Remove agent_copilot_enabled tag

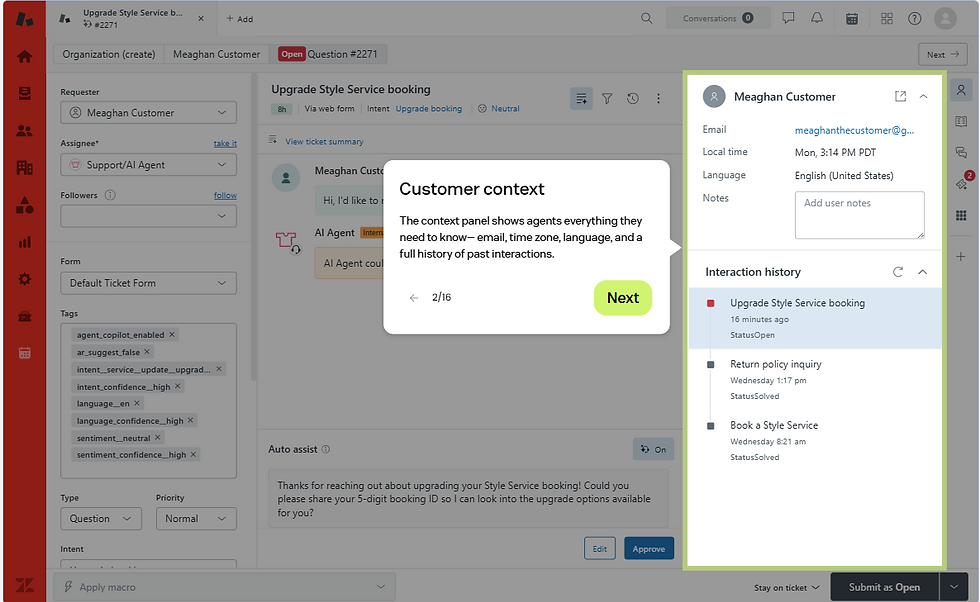pos(172,334)
